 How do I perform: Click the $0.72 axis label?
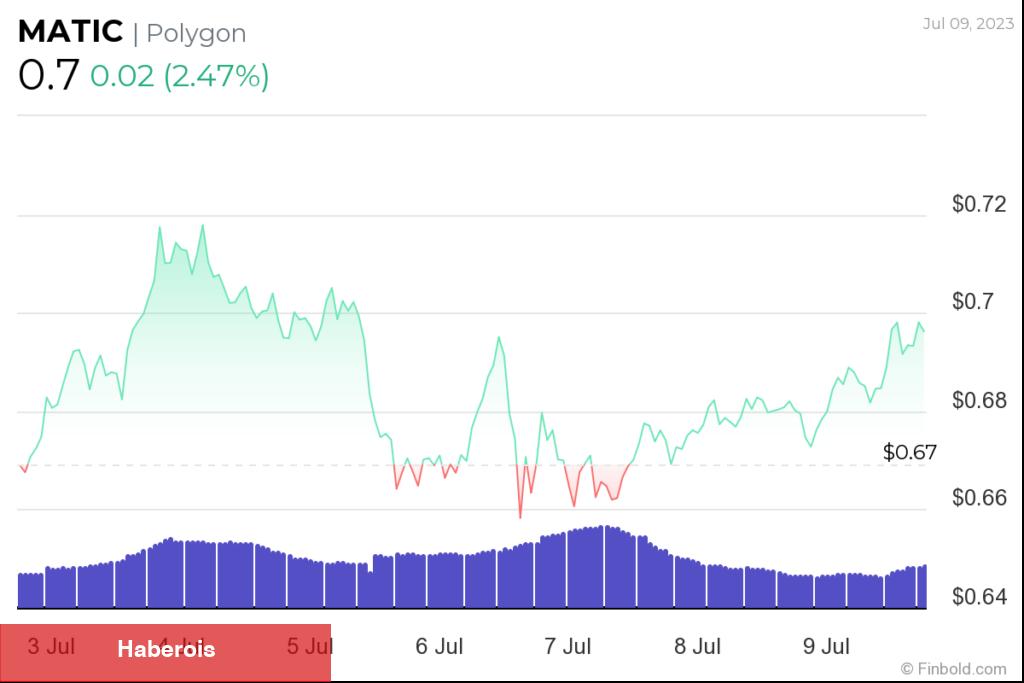(x=979, y=204)
